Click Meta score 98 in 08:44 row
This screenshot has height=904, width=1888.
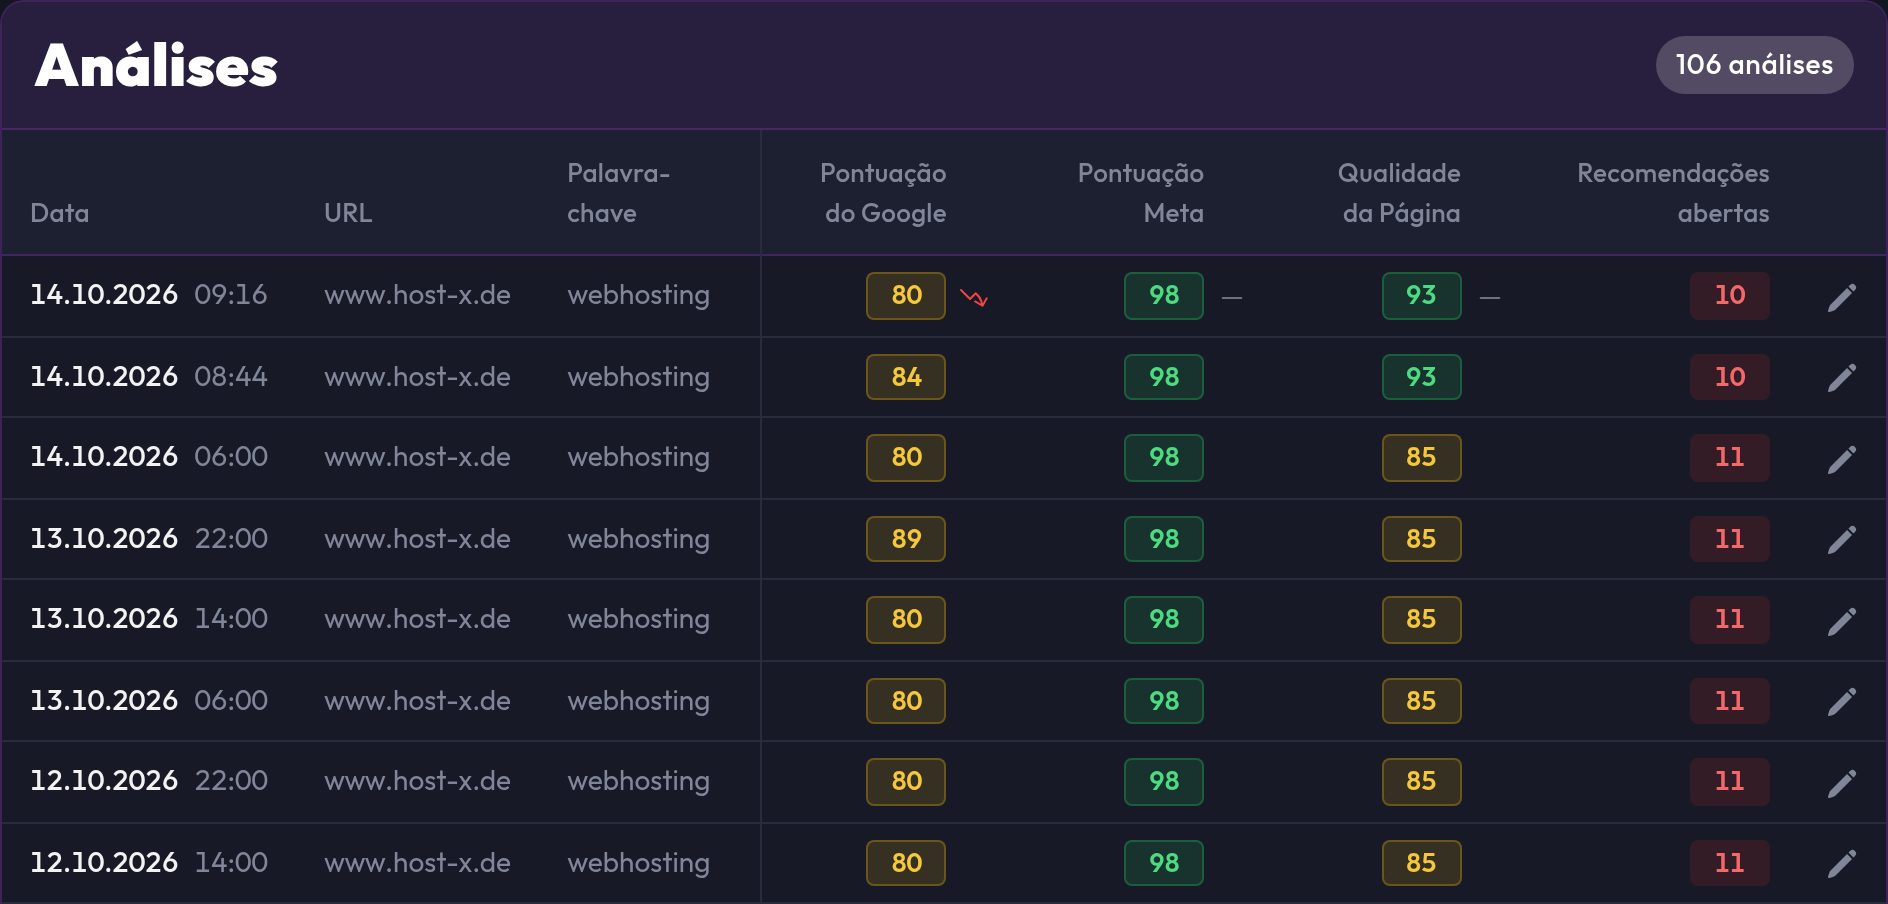pos(1164,377)
